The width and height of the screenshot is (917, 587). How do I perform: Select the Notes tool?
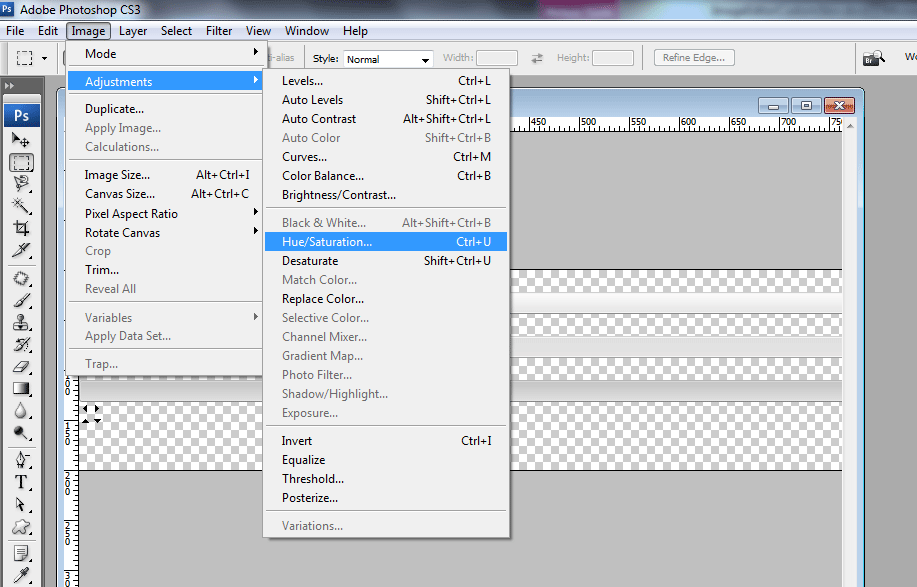click(x=21, y=553)
